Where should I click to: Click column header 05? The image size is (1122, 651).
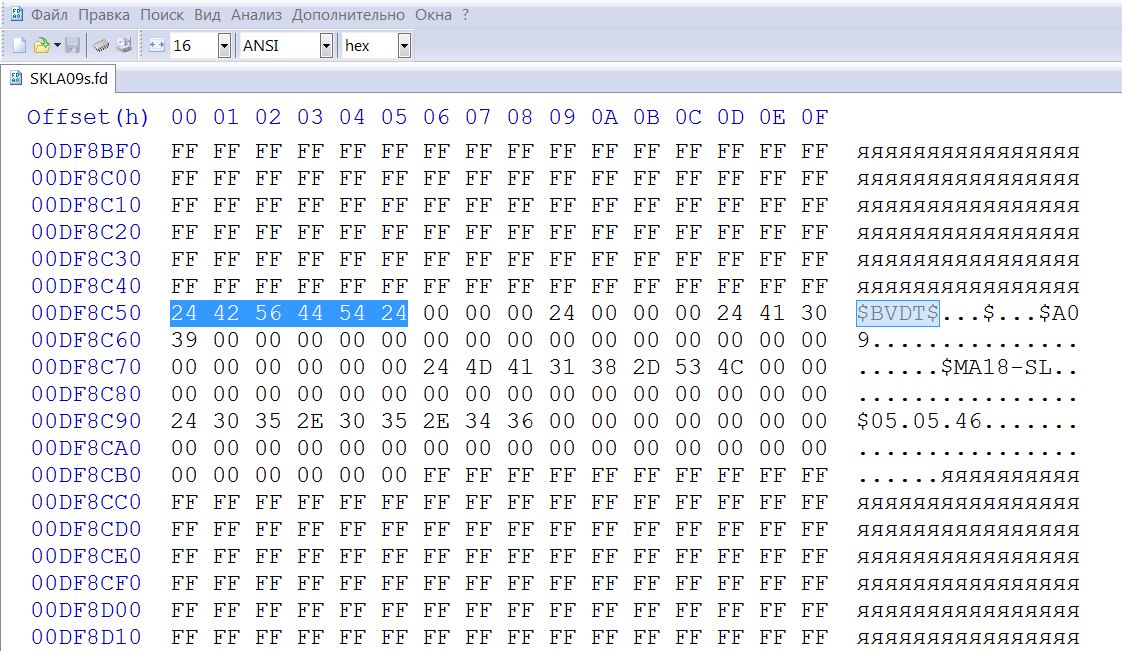tap(394, 117)
